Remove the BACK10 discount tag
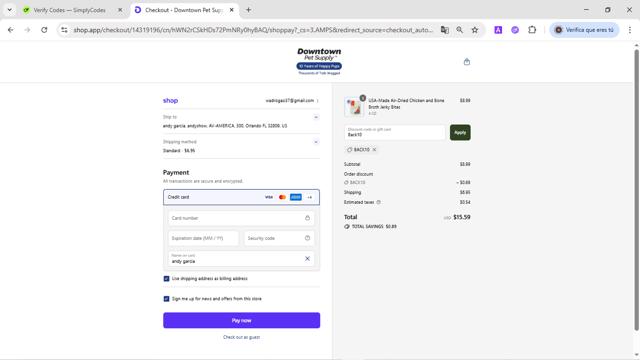Image resolution: width=640 pixels, height=360 pixels. pos(374,150)
